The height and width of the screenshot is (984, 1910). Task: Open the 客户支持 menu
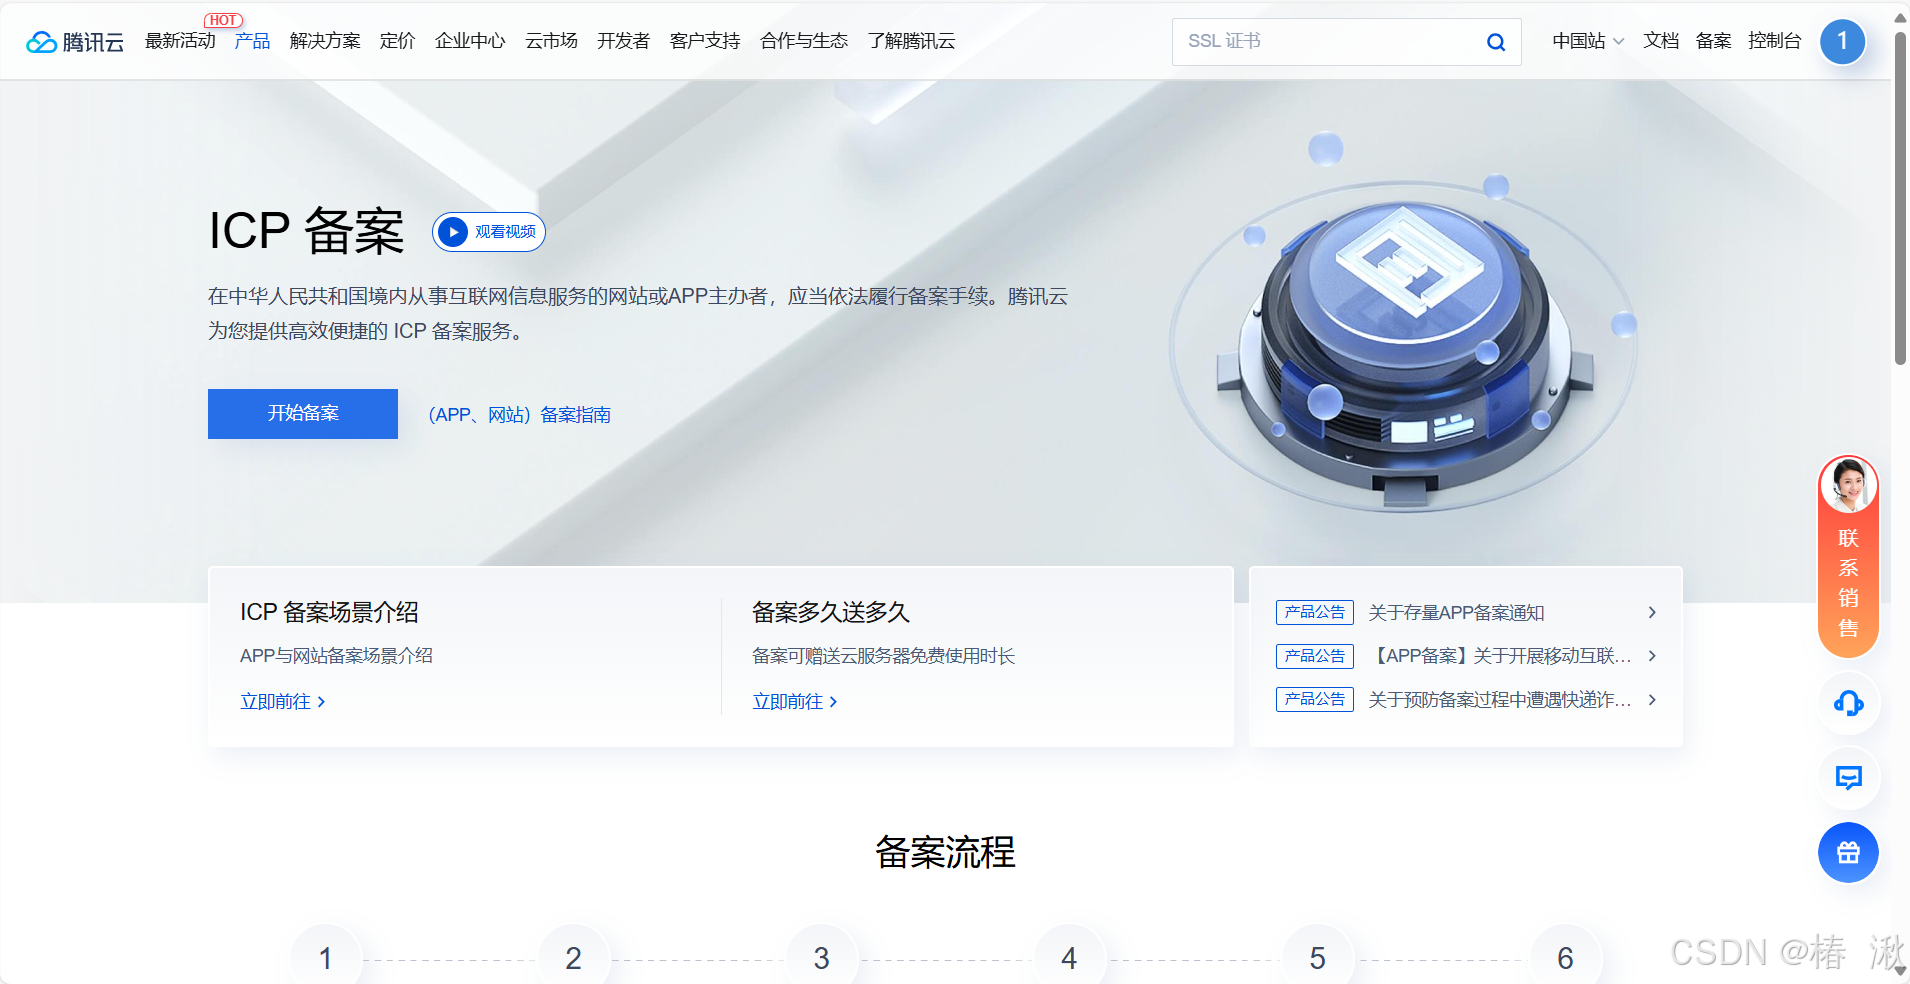[x=705, y=41]
